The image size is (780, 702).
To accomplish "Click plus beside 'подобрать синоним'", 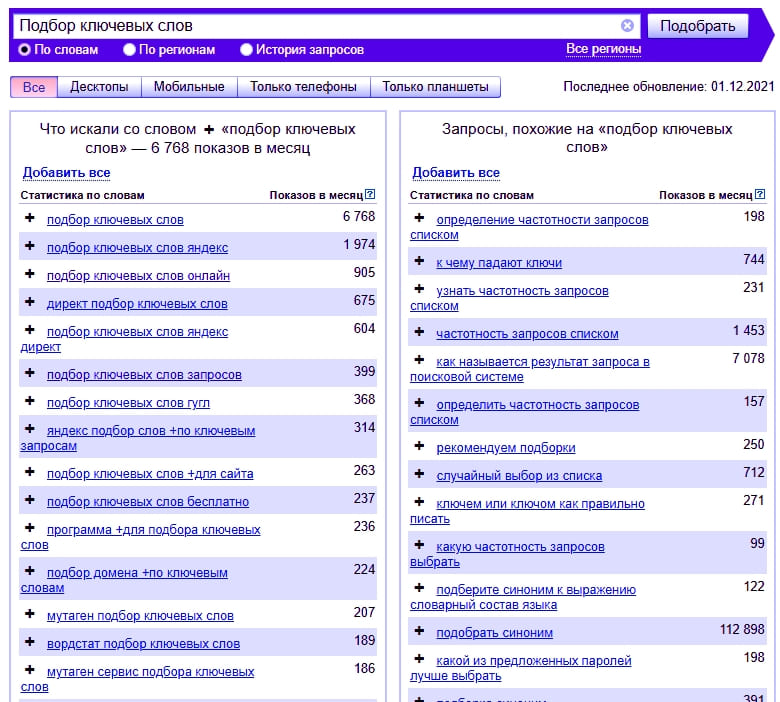I will 419,630.
